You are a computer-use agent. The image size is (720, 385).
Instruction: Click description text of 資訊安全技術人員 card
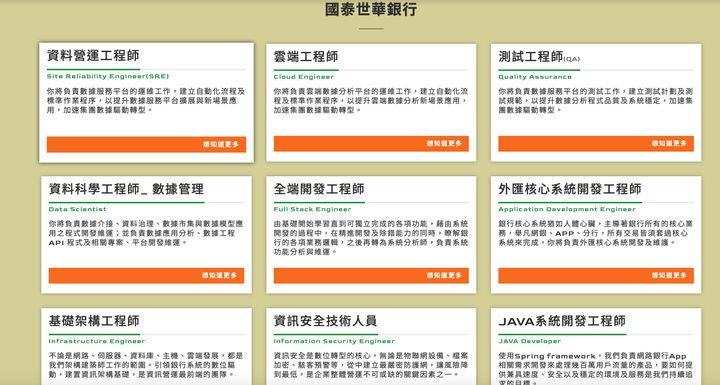point(371,365)
